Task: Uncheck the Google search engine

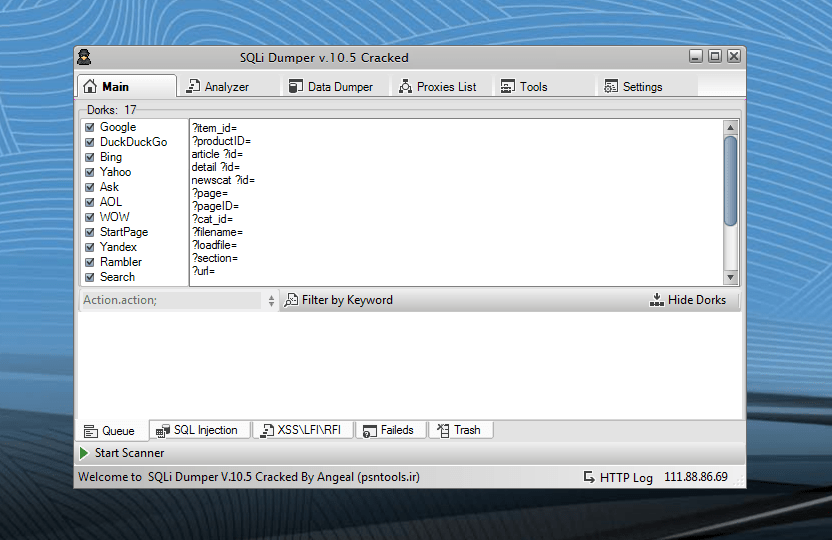Action: click(90, 127)
